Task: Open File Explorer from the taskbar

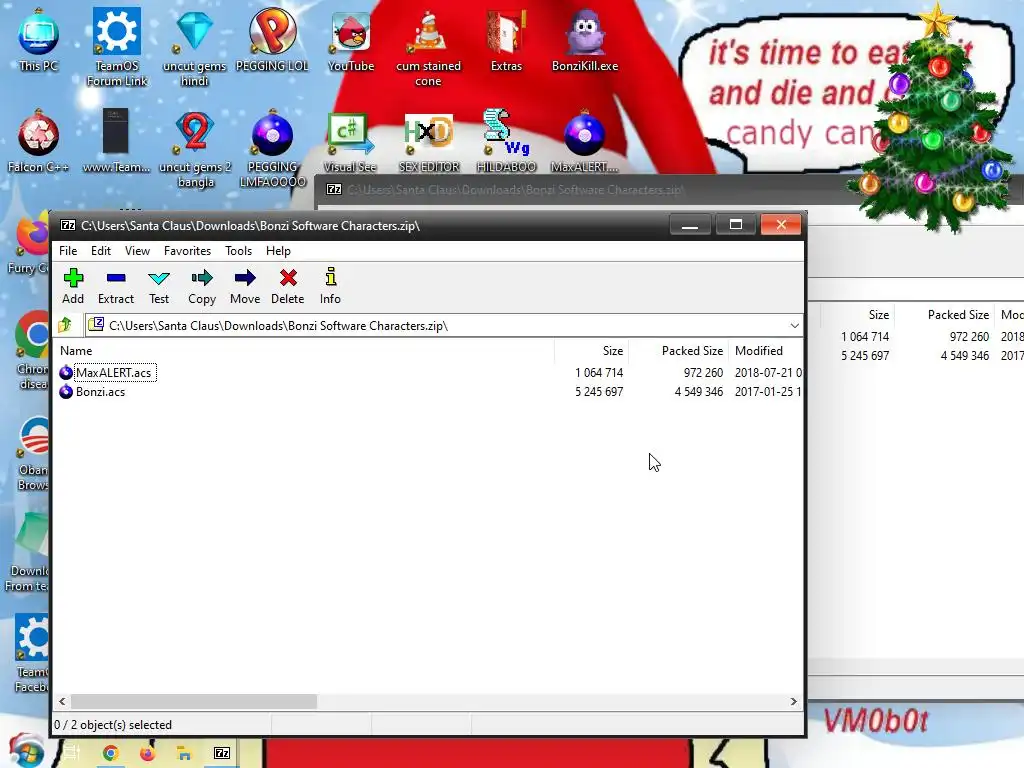Action: click(185, 753)
